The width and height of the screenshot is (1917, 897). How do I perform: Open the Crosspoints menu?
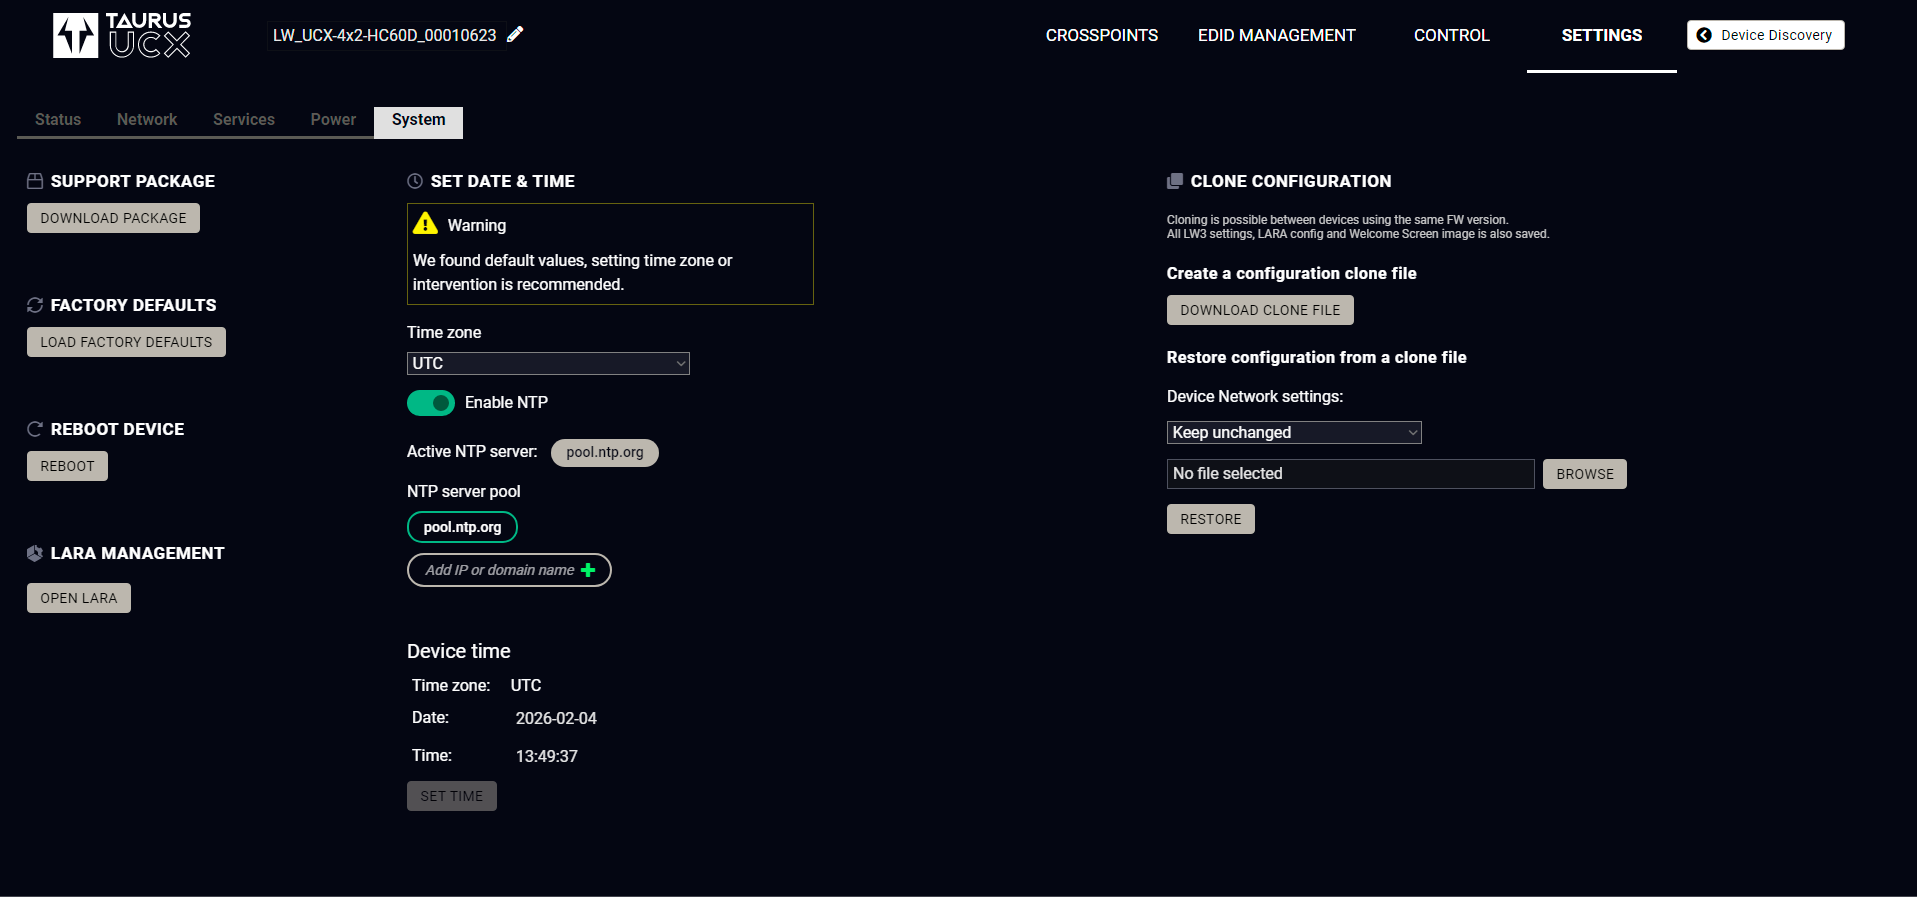click(x=1102, y=35)
